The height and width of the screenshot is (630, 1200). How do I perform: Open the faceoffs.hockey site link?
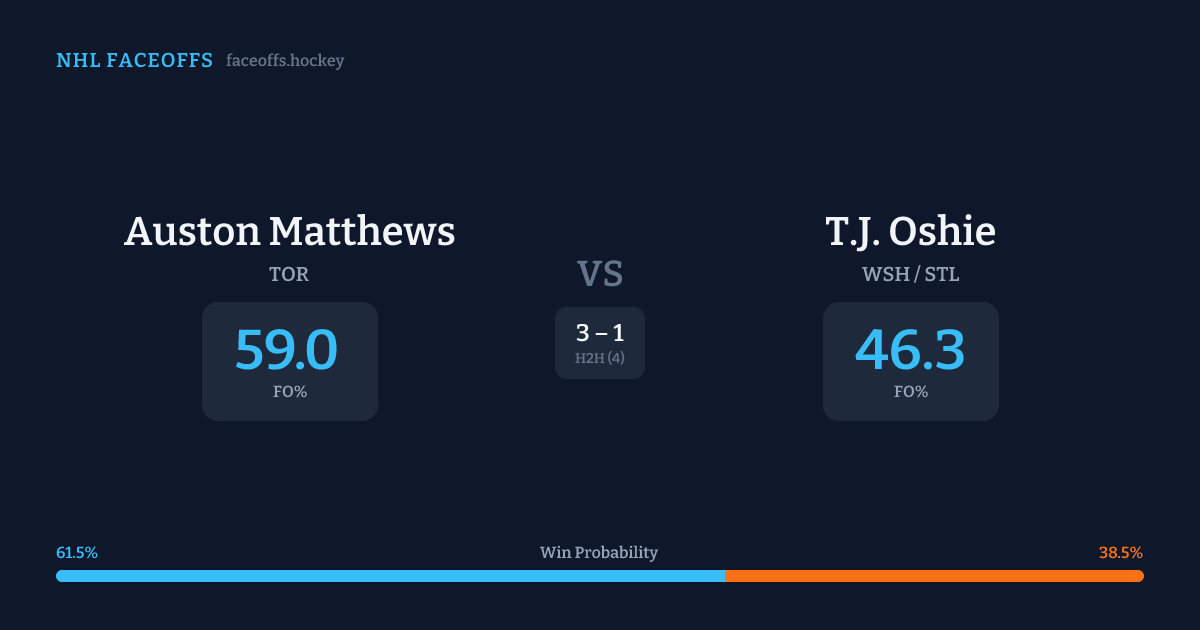click(285, 61)
